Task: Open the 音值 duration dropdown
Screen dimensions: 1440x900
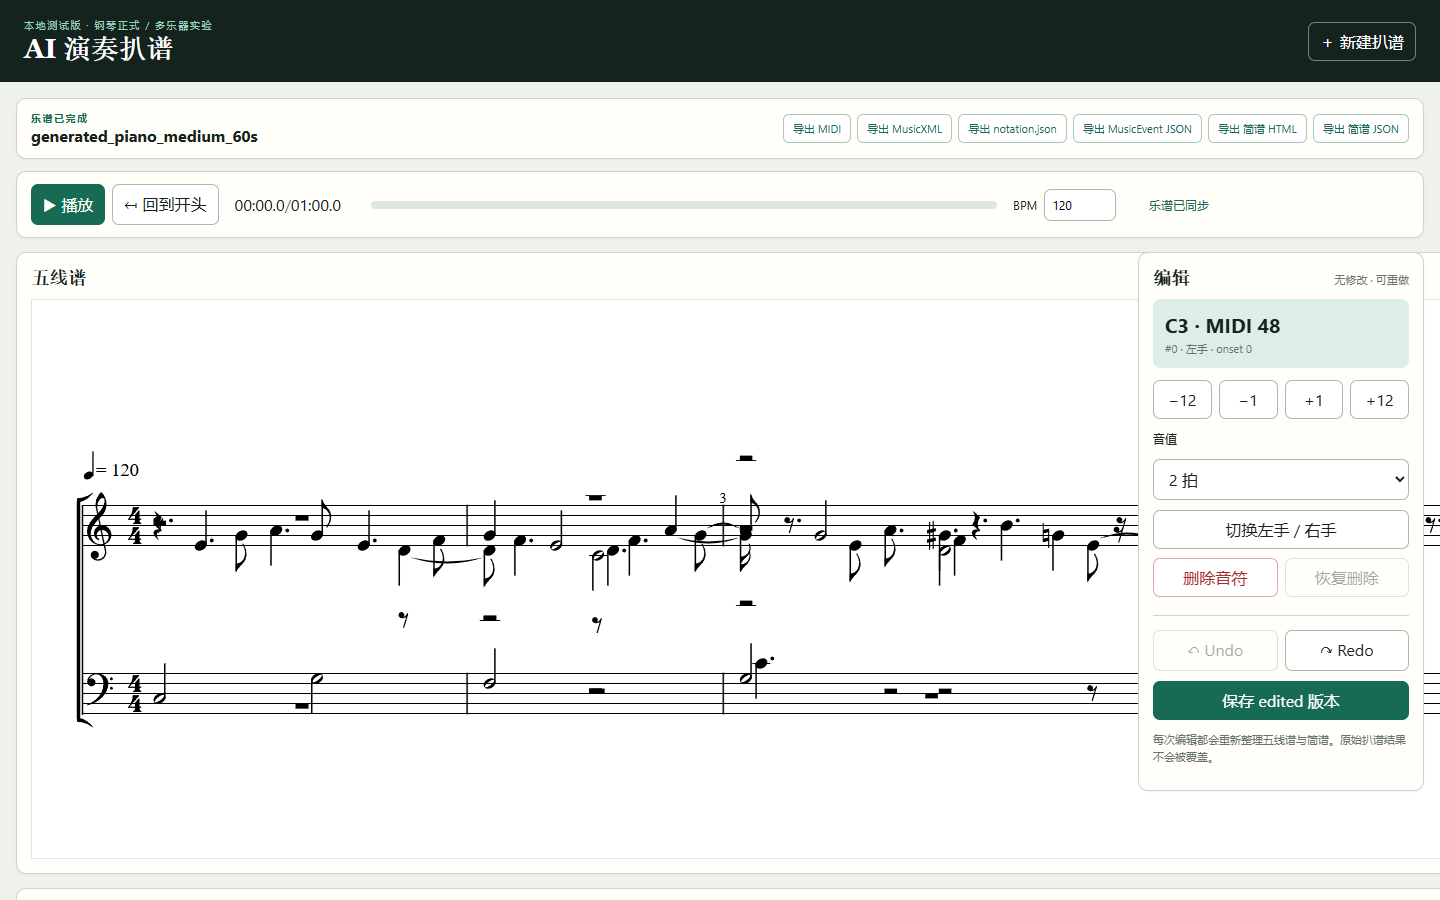Action: (1281, 480)
